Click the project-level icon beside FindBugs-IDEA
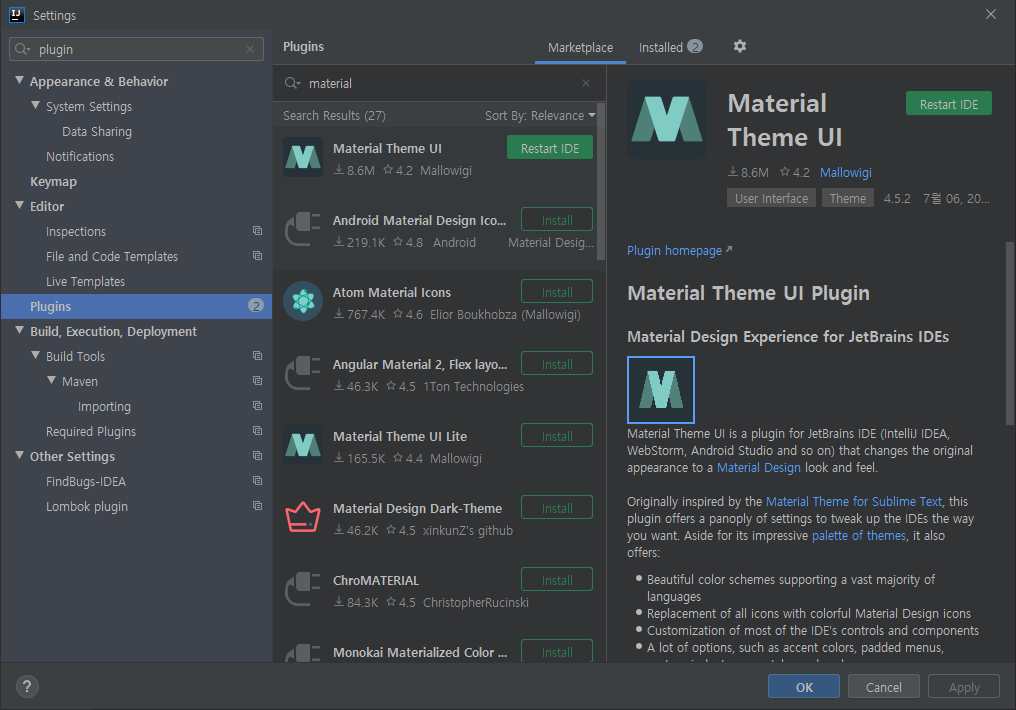Screen dimensions: 1016x710 click(x=257, y=481)
